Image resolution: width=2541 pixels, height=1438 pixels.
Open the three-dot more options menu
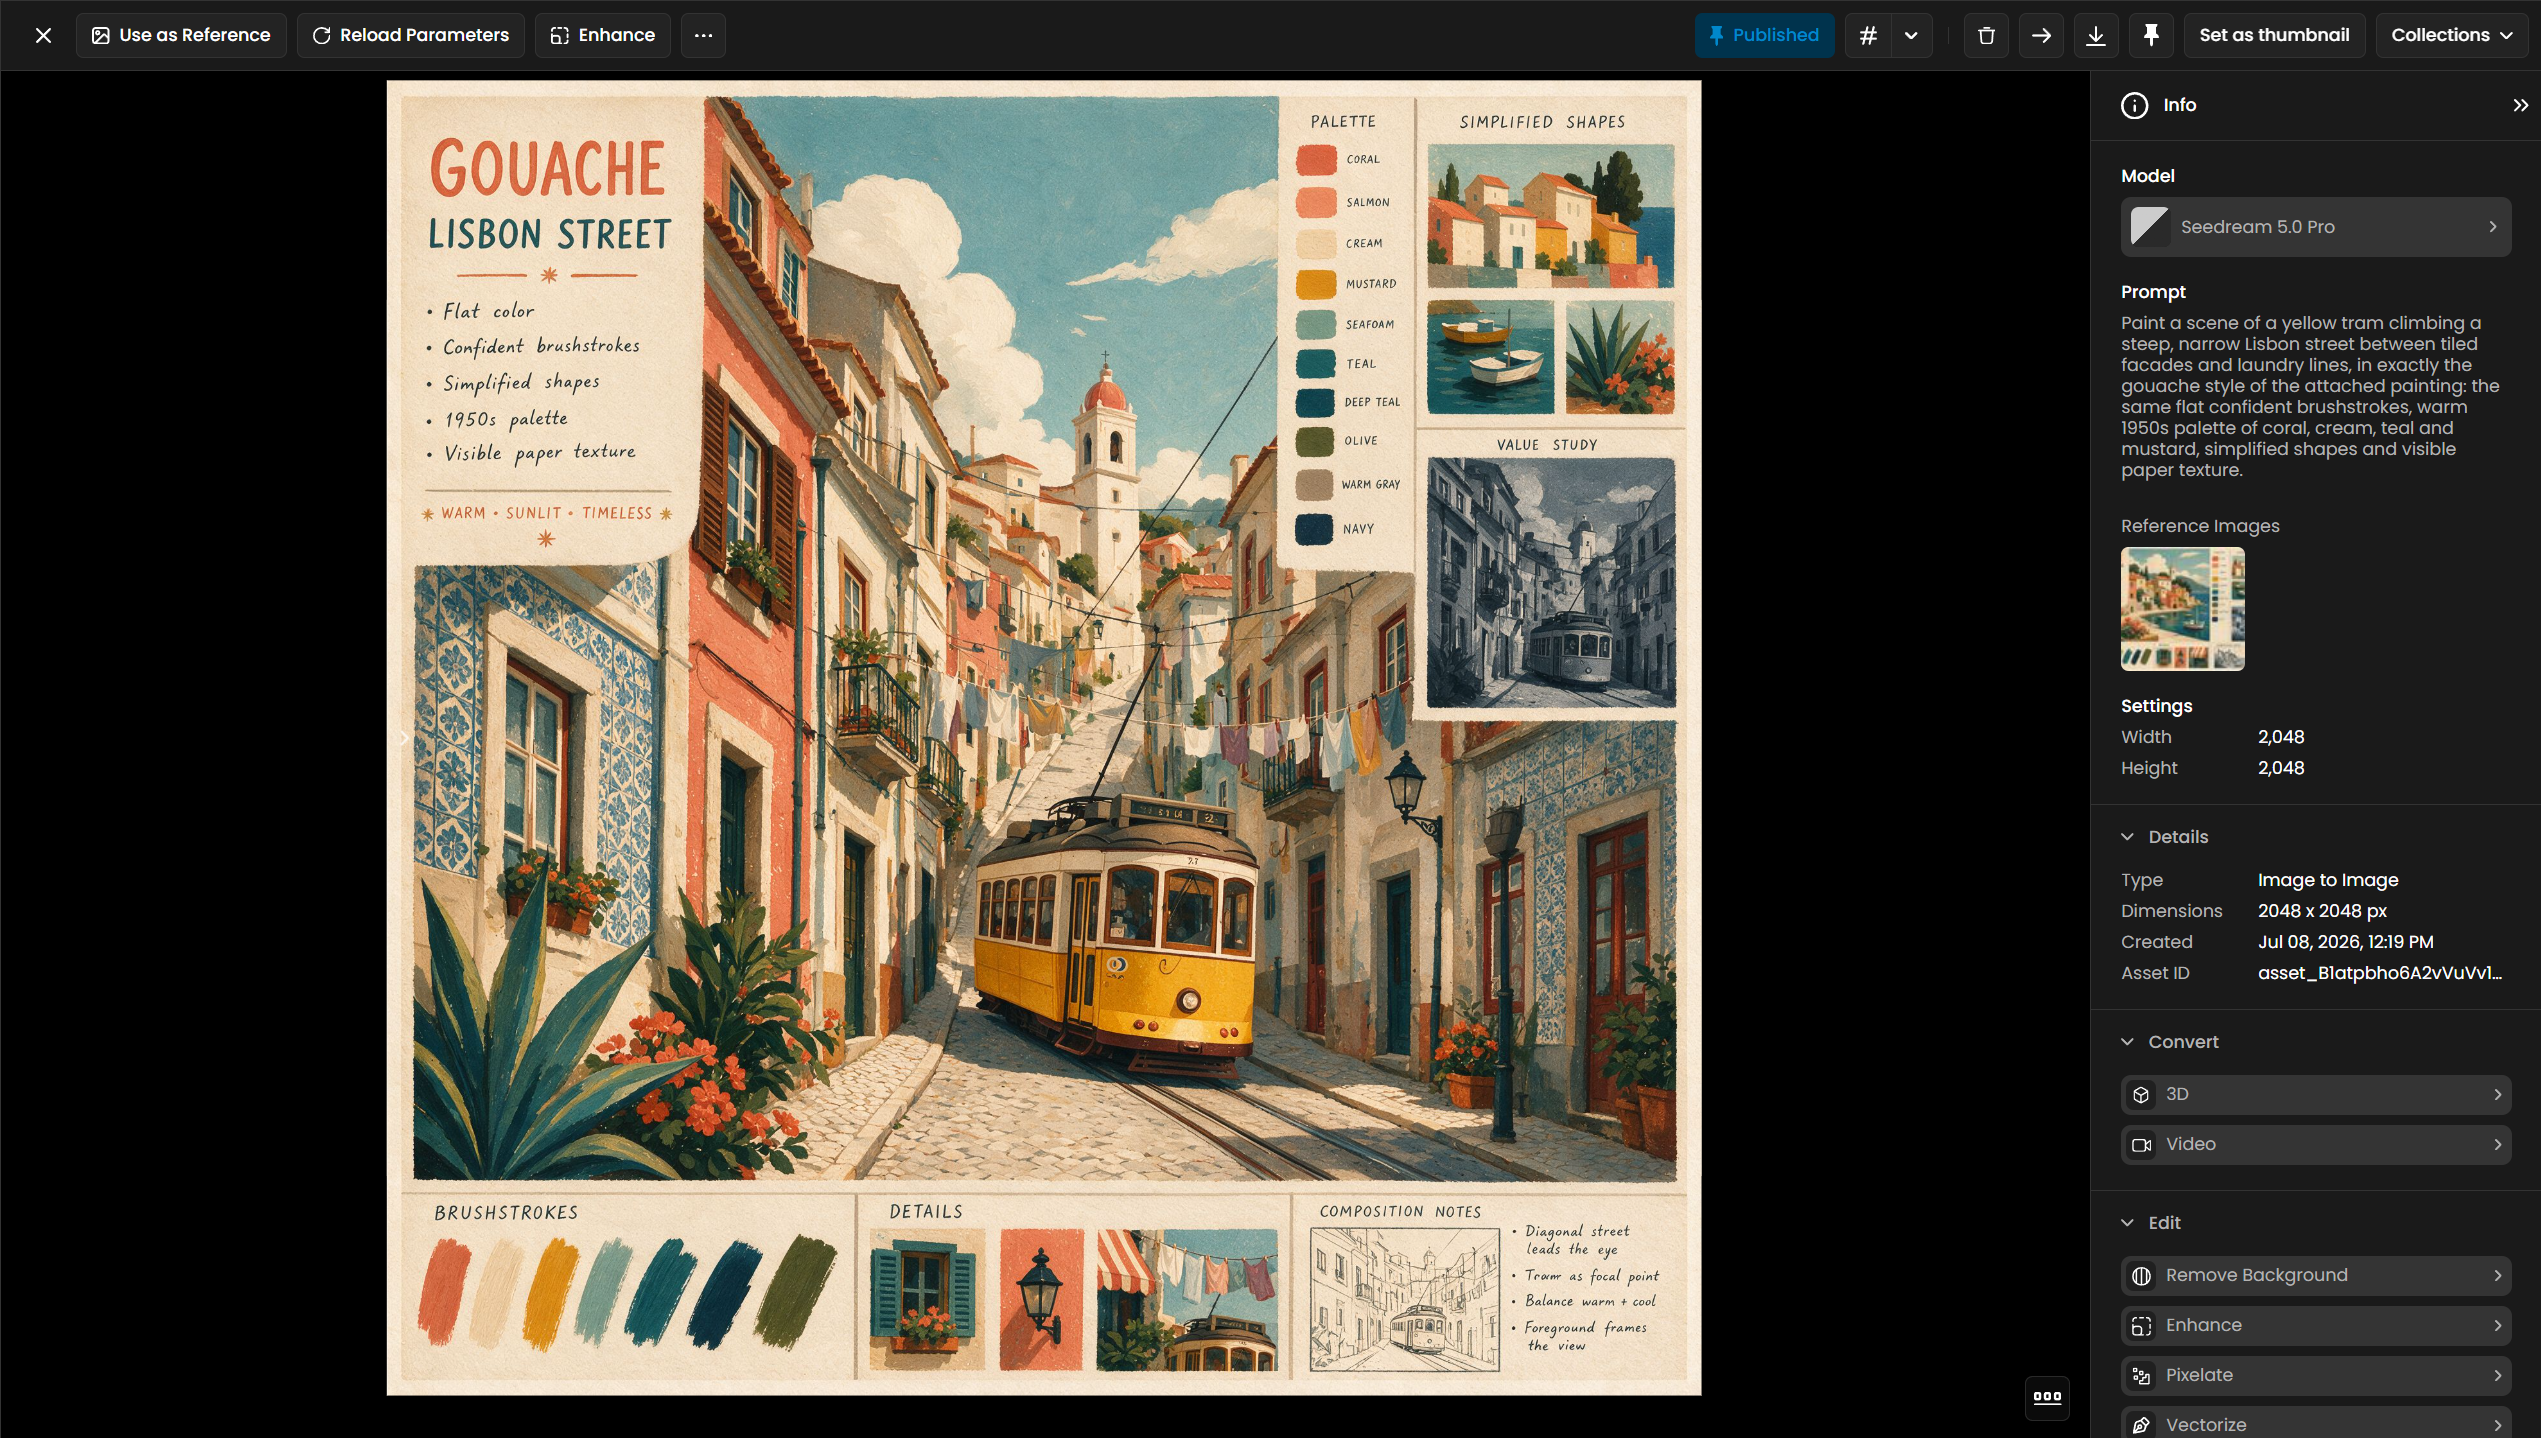[703, 35]
